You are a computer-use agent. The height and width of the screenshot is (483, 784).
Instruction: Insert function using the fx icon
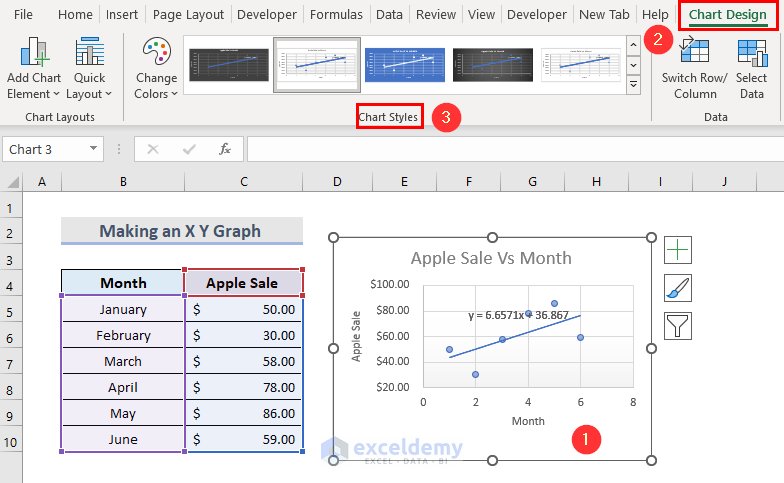225,149
